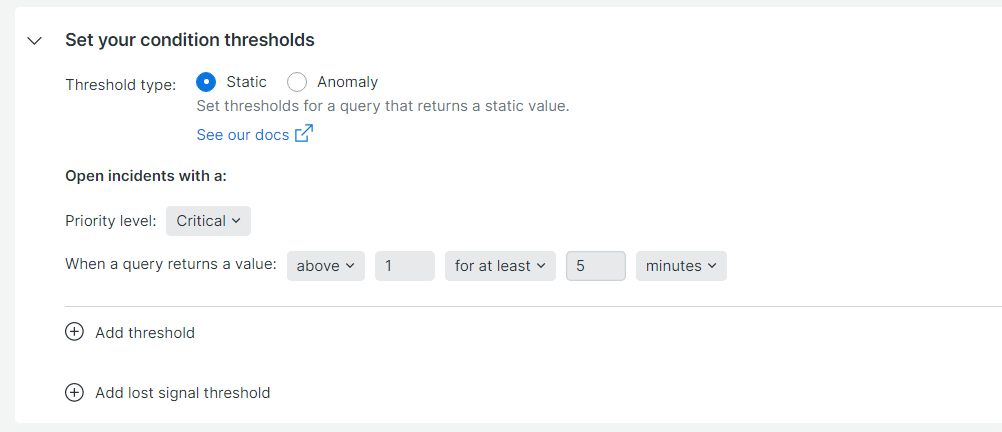Screen dimensions: 1002x432
Task: Click the plus circle icon for Add threshold
Action: pyautogui.click(x=74, y=332)
